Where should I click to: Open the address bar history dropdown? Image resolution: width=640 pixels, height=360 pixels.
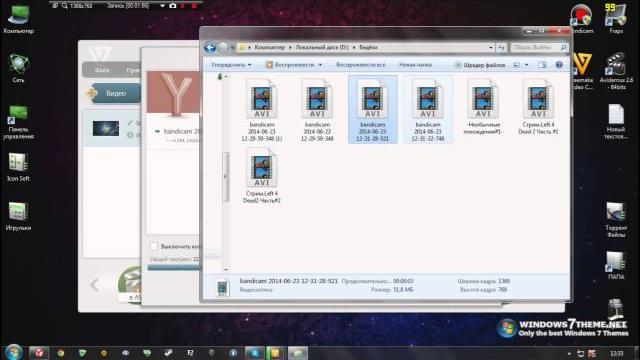point(491,47)
